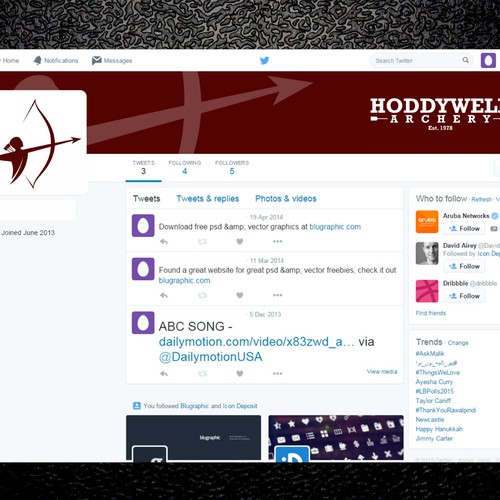Image resolution: width=500 pixels, height=500 pixels.
Task: Switch to Tweets & replies tab
Action: (x=208, y=199)
